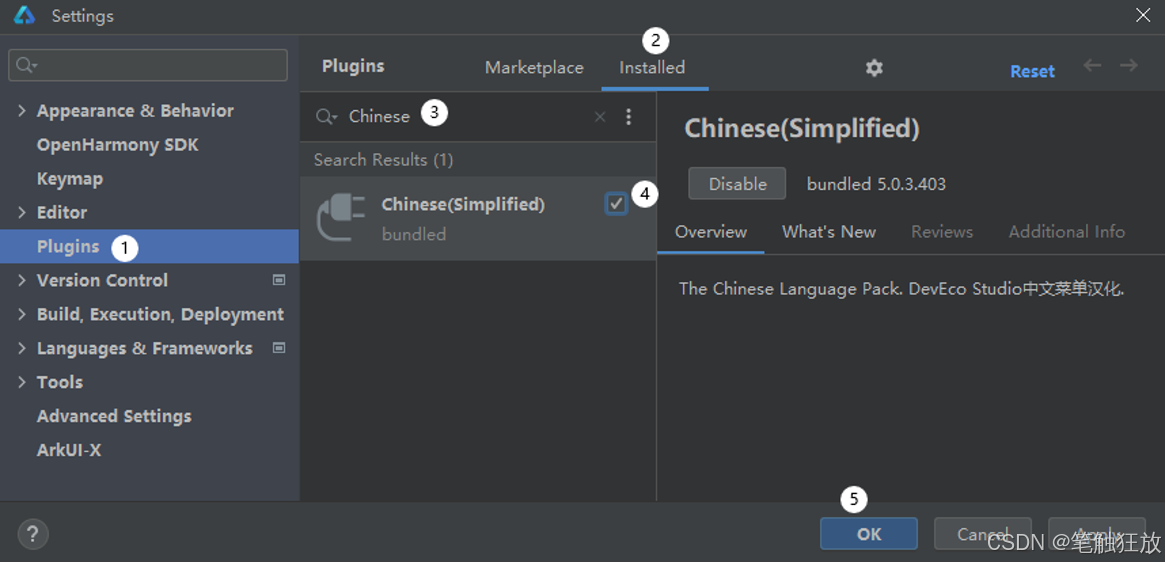Expand Appearance & Behavior settings
Image resolution: width=1166 pixels, height=563 pixels.
pyautogui.click(x=22, y=111)
